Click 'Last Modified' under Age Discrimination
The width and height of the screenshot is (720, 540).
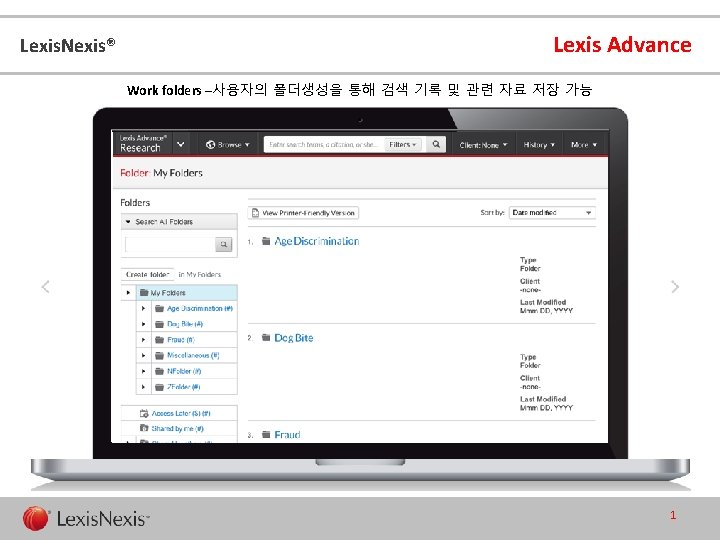(x=543, y=302)
